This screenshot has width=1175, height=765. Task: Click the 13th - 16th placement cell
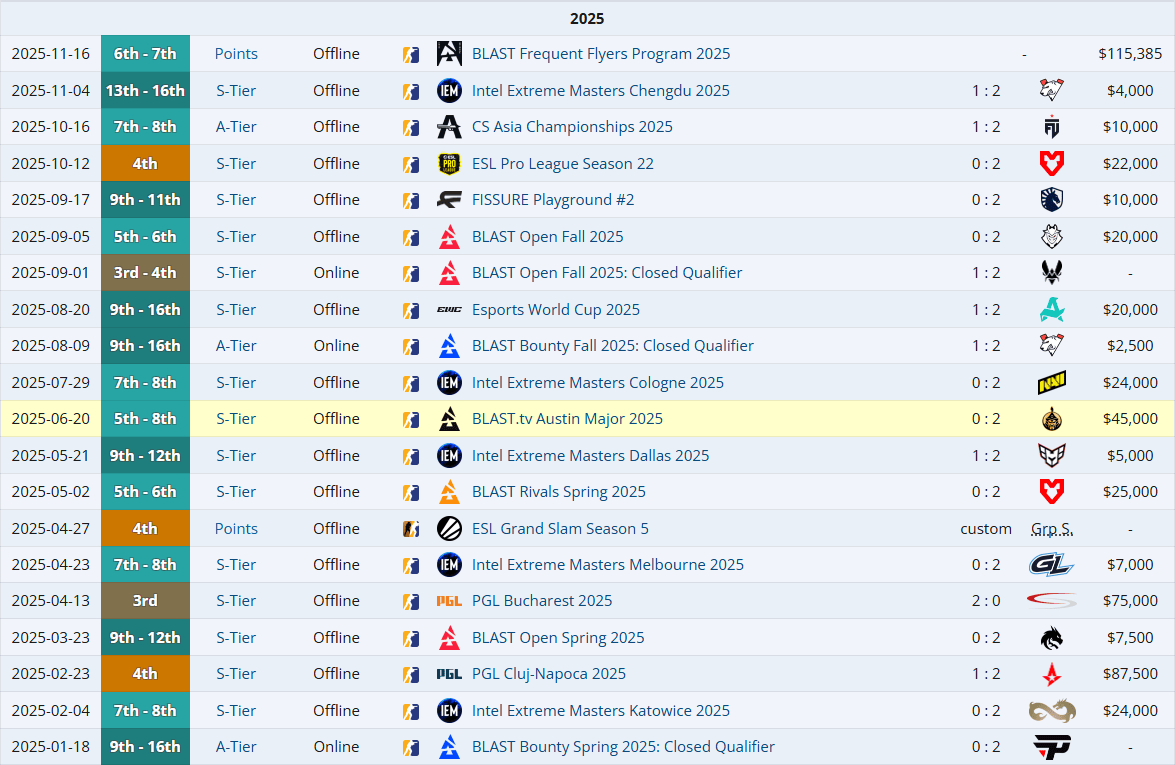click(145, 91)
